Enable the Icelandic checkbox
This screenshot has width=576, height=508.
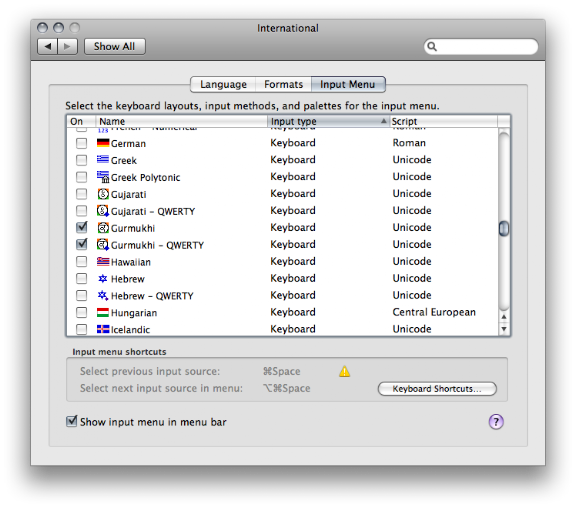click(x=81, y=329)
